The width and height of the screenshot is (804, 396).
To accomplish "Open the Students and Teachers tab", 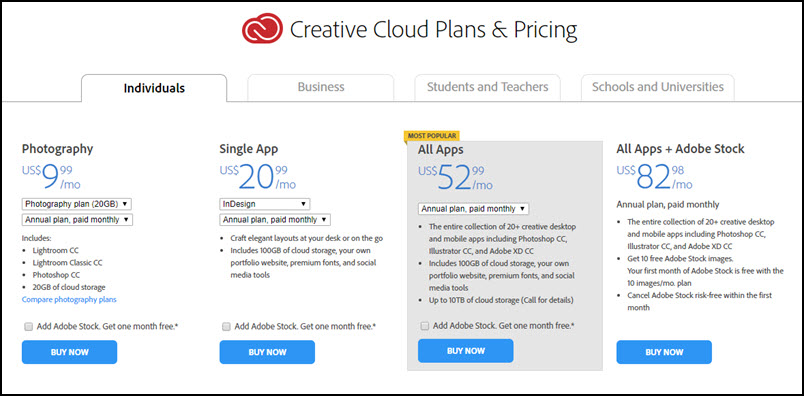I will pyautogui.click(x=488, y=87).
